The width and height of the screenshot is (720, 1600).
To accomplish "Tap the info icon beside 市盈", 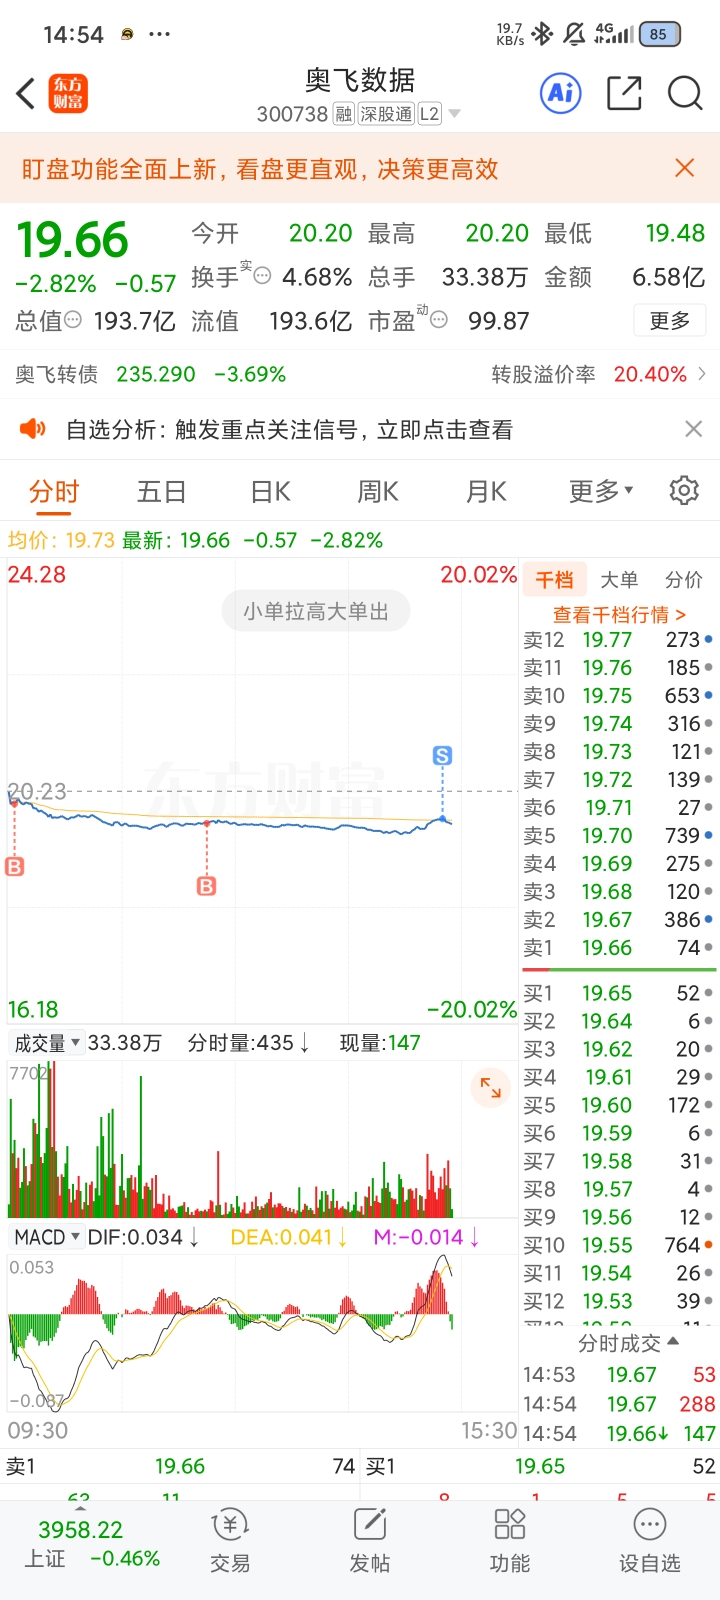I will (438, 320).
